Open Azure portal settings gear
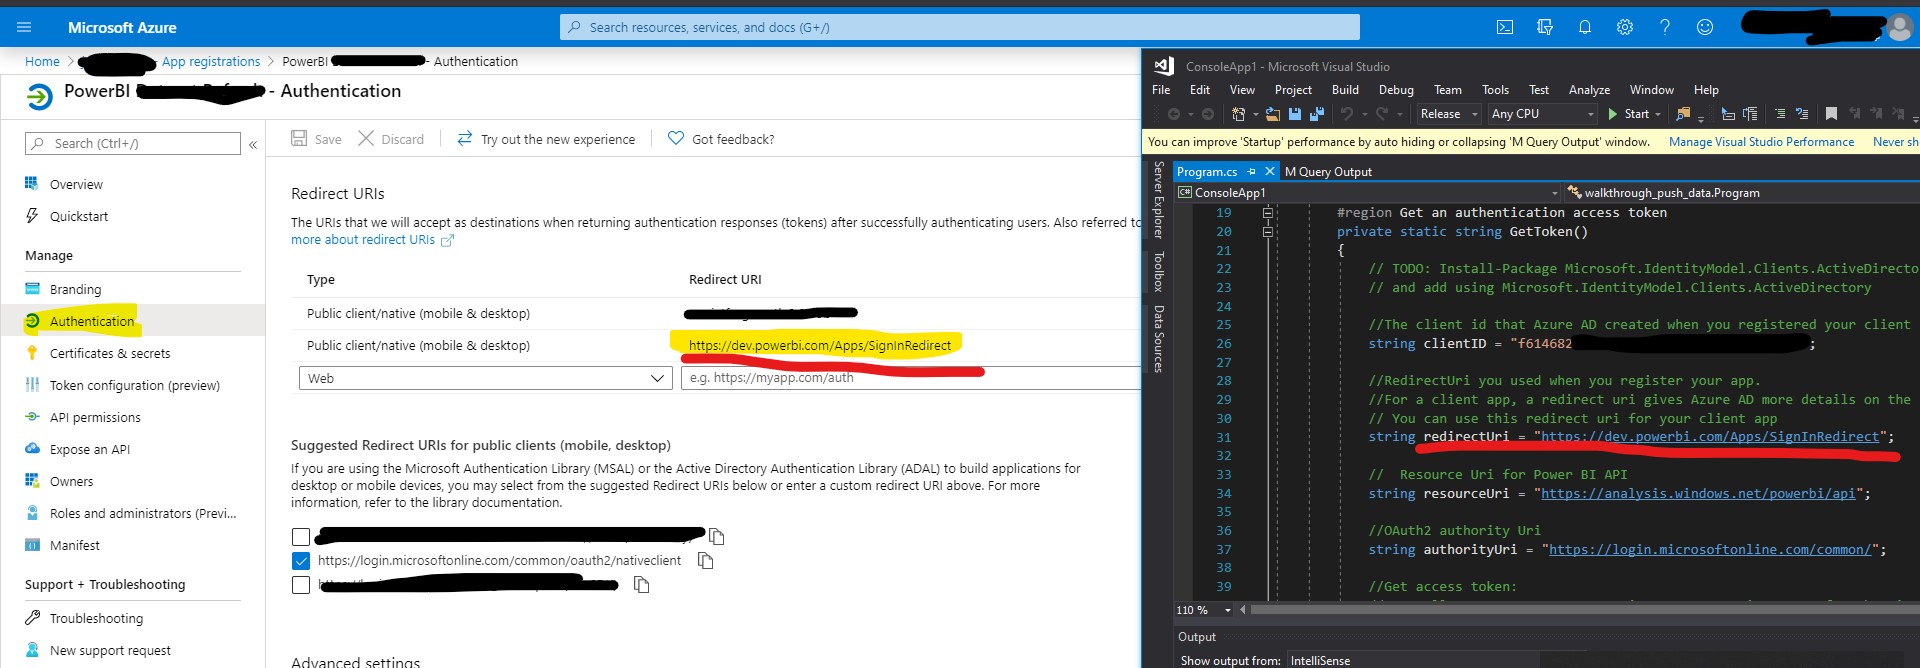The image size is (1920, 668). (1625, 27)
